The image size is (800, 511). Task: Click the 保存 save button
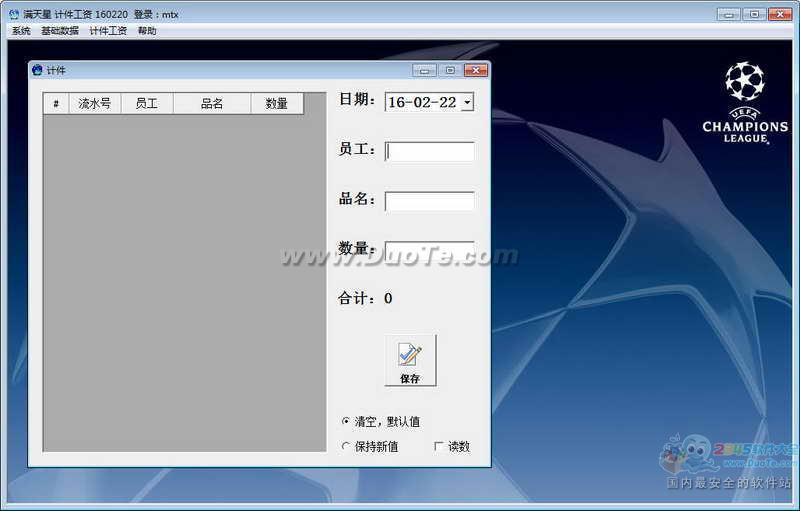coord(410,361)
